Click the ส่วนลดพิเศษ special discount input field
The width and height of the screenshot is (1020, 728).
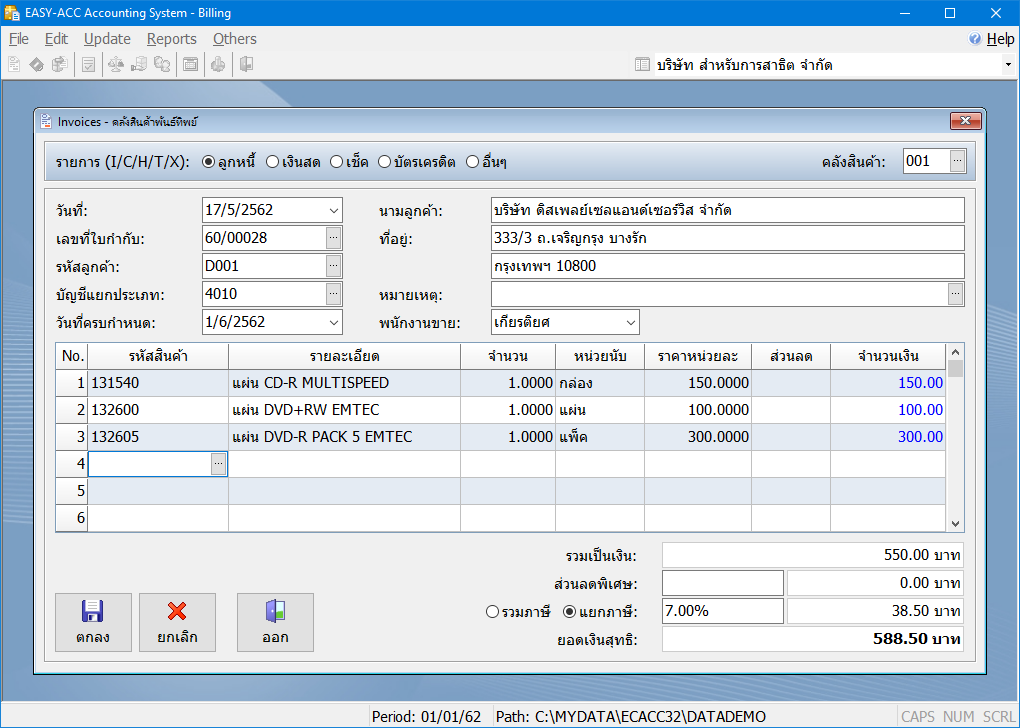click(723, 583)
